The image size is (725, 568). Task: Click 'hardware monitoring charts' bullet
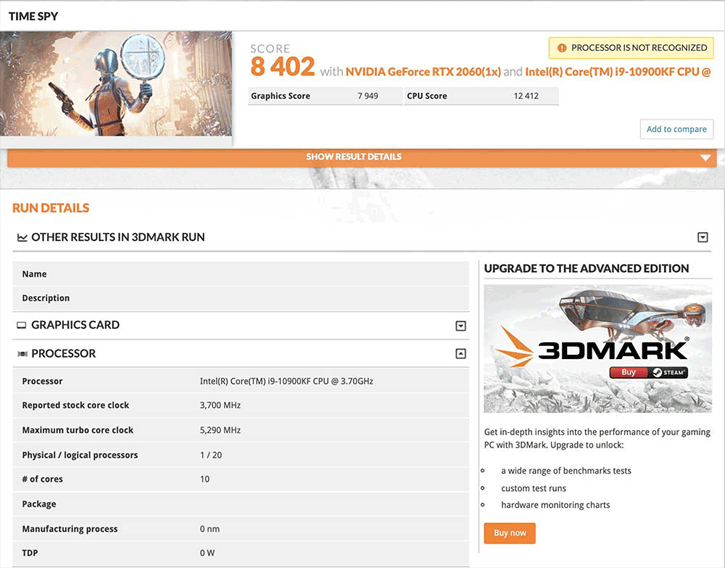555,505
